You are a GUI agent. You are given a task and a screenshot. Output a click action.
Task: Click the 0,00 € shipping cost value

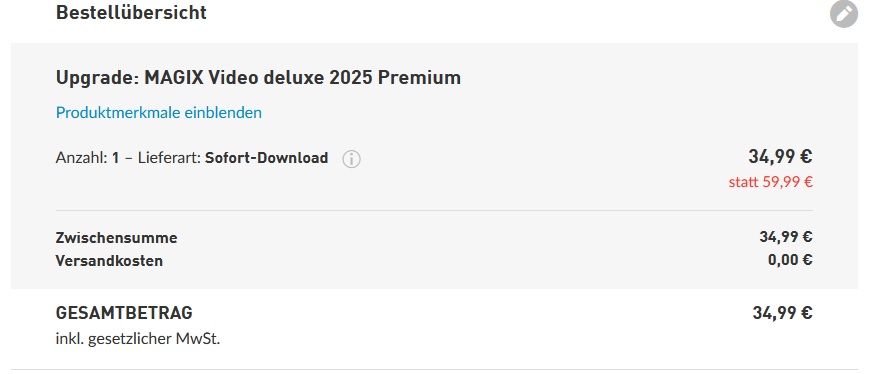tap(790, 260)
